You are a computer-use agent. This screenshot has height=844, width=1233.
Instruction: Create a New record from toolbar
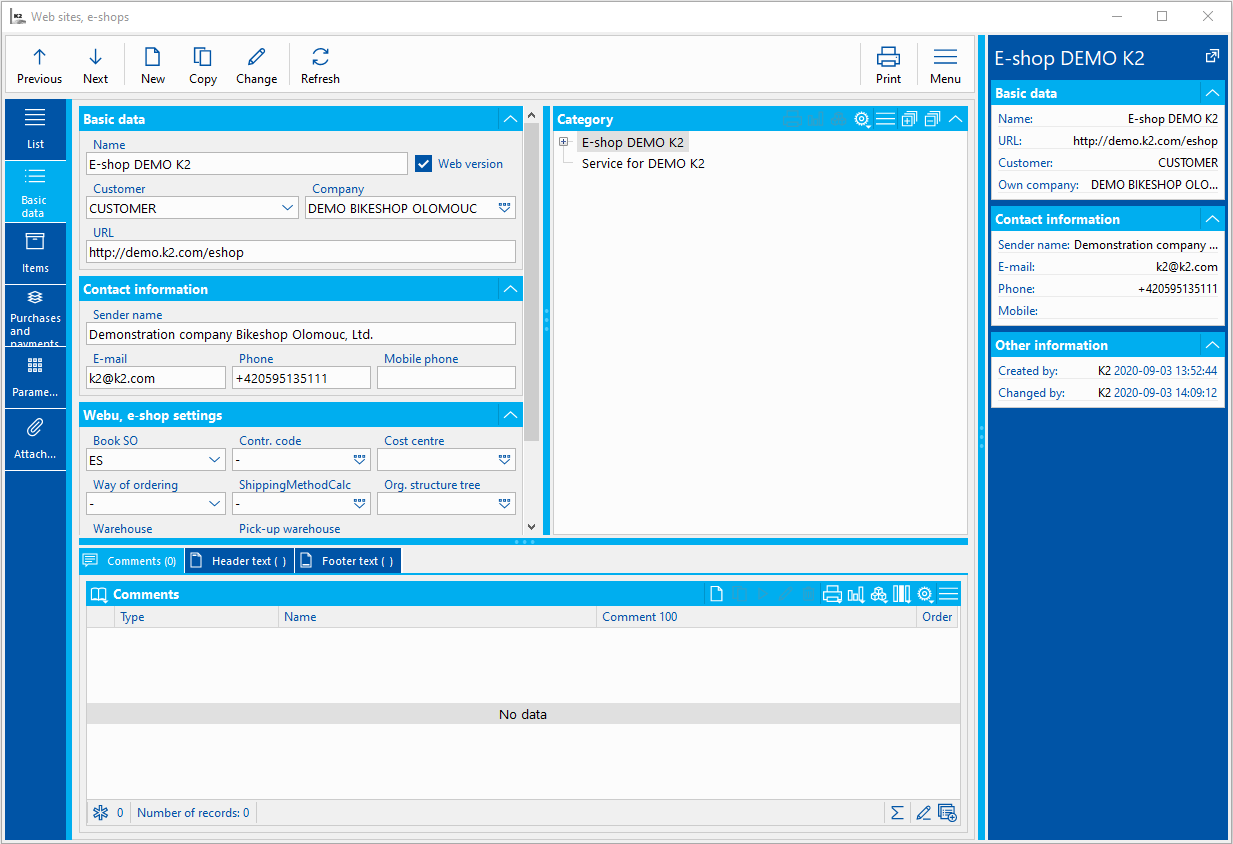[153, 65]
